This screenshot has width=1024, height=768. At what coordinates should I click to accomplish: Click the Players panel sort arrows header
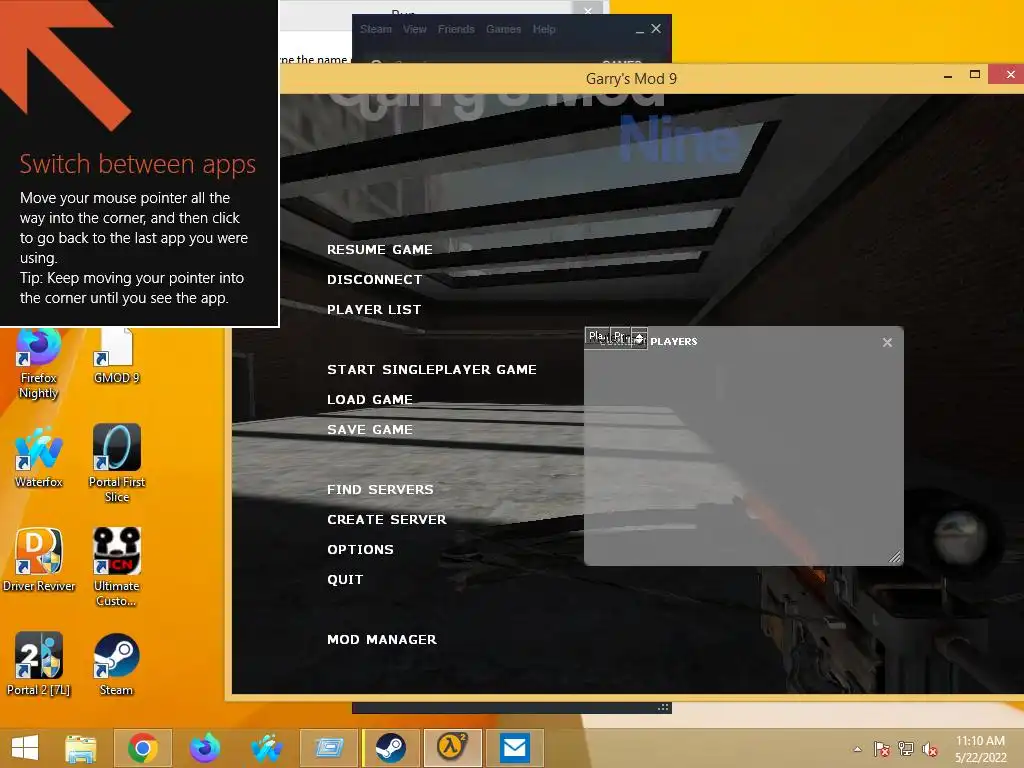coord(639,338)
